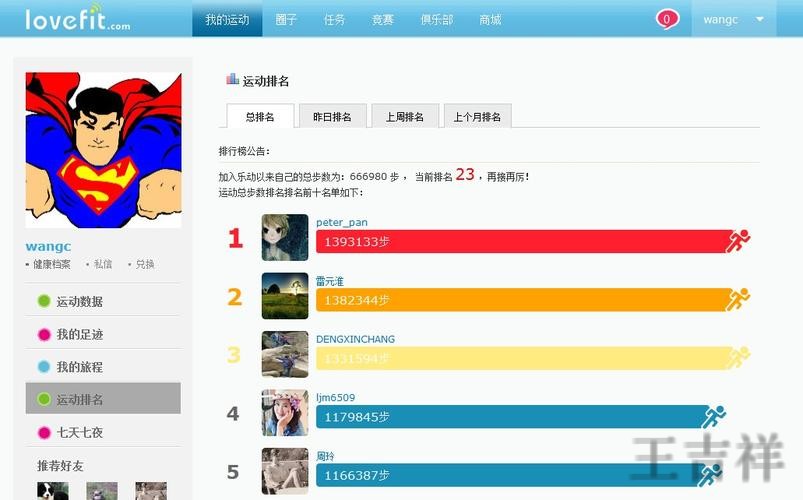The width and height of the screenshot is (803, 500).
Task: Select the 上个月排名 tab
Action: (477, 117)
